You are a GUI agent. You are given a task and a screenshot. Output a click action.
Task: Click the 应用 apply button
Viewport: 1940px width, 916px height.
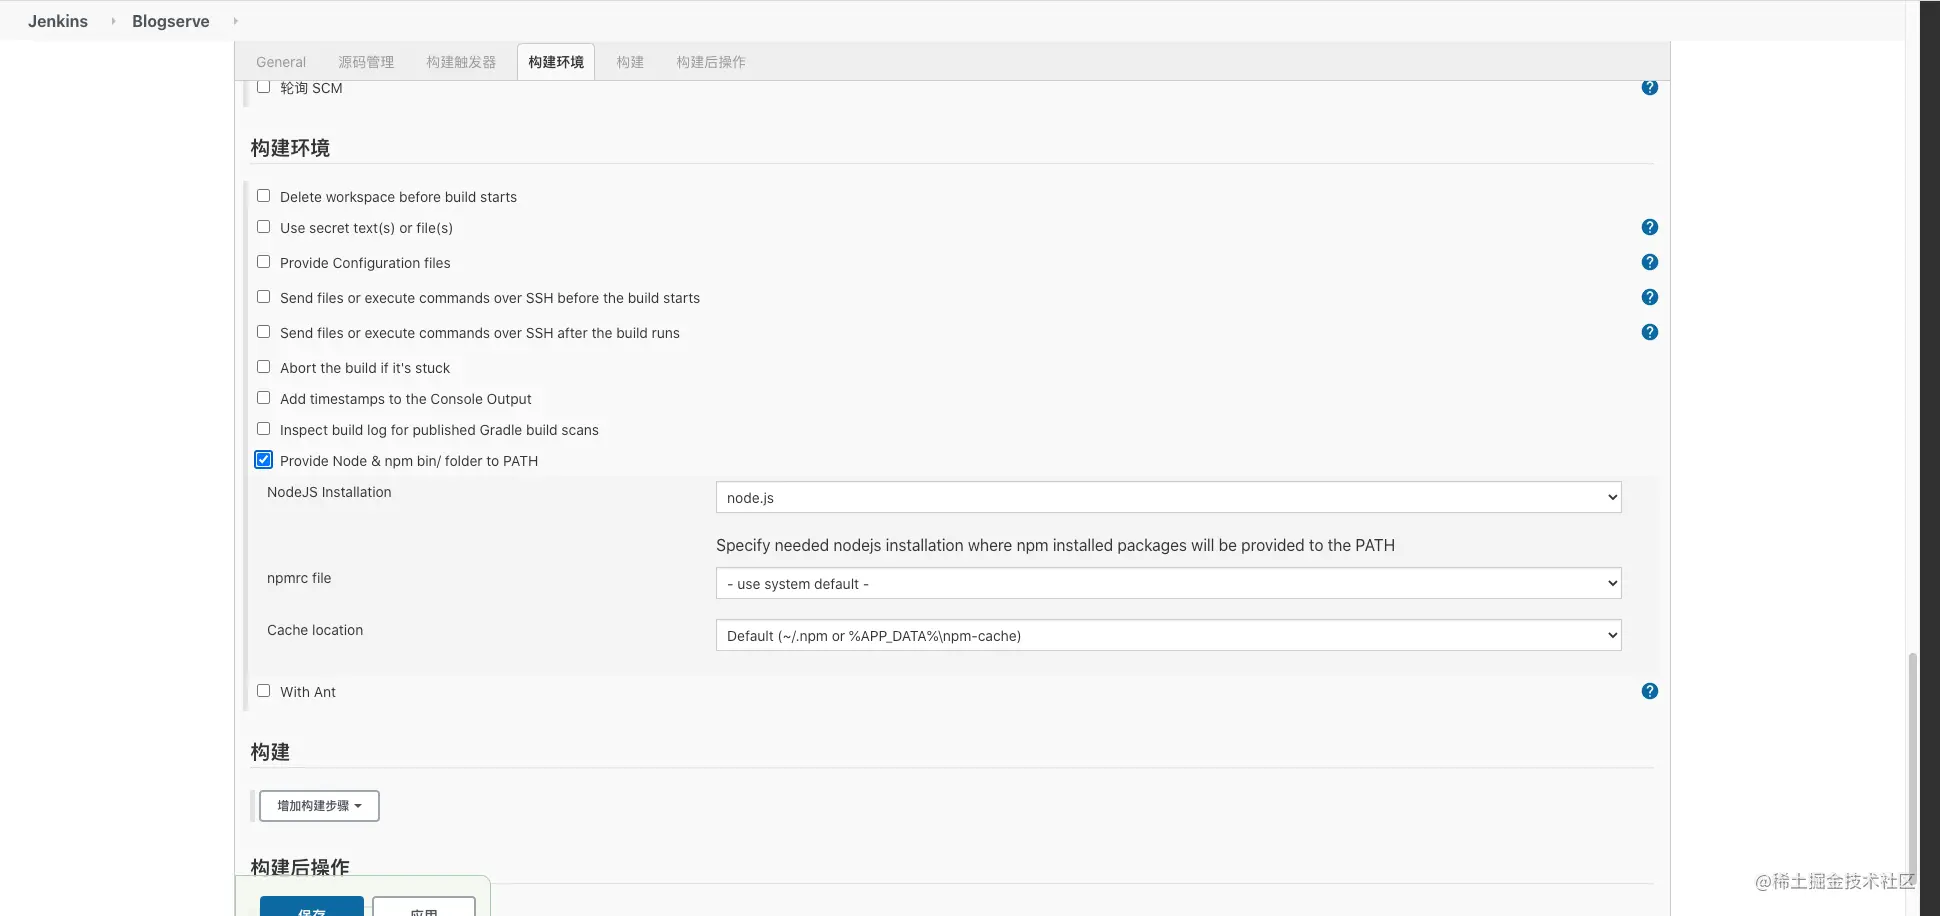coord(424,907)
